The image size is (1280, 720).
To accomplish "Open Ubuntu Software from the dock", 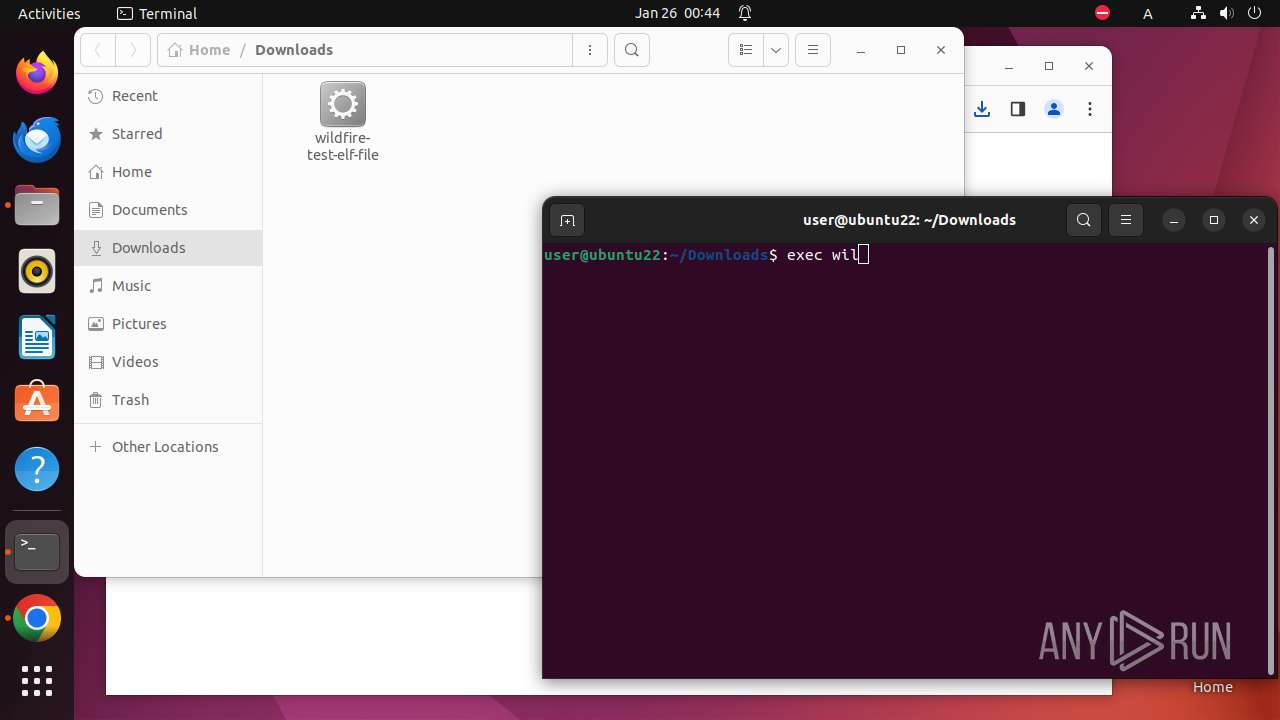I will (x=37, y=403).
